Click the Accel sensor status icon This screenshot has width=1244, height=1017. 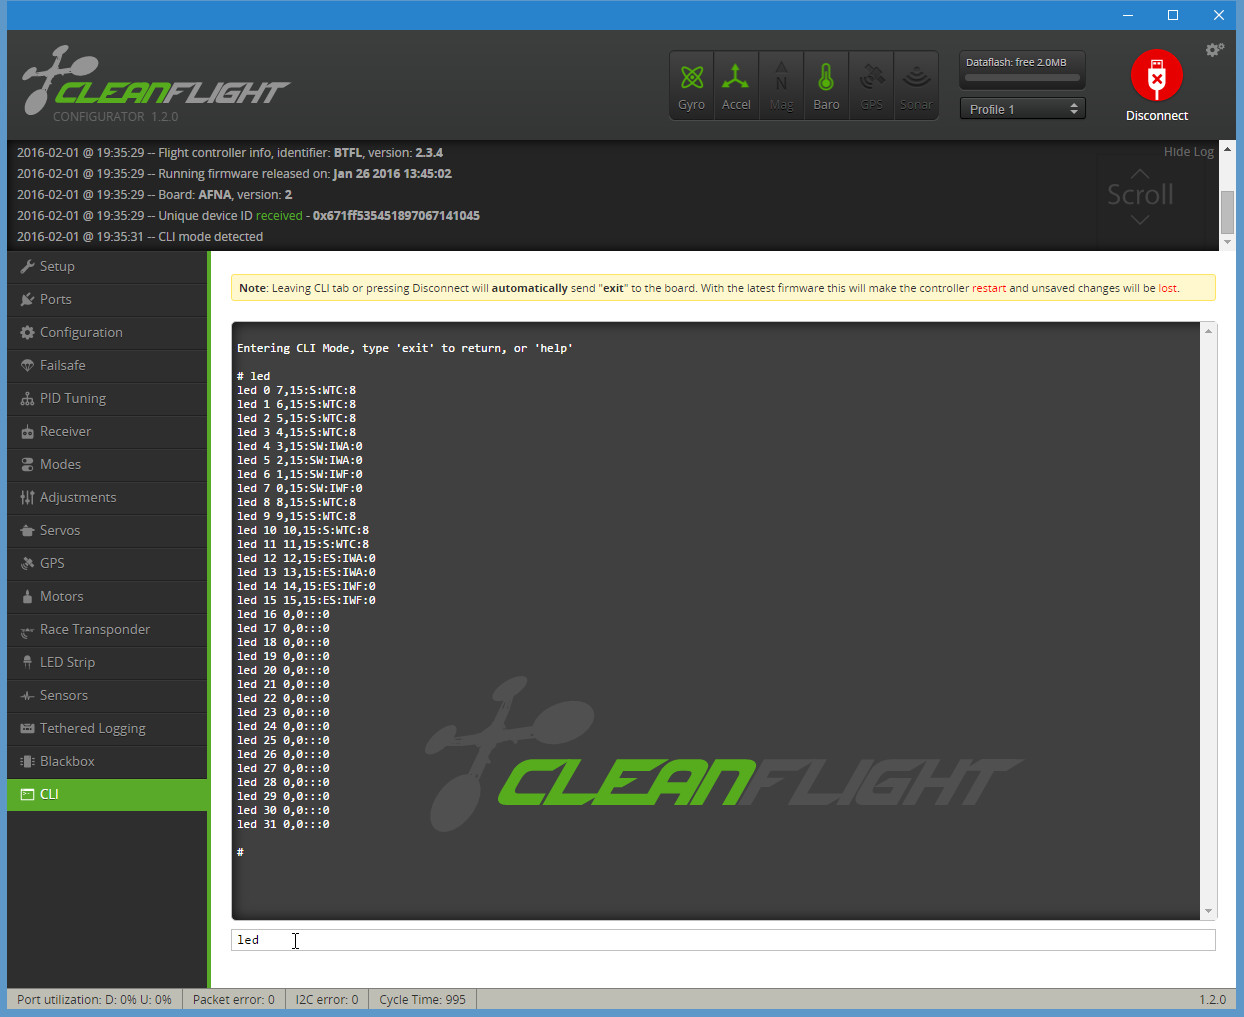736,85
